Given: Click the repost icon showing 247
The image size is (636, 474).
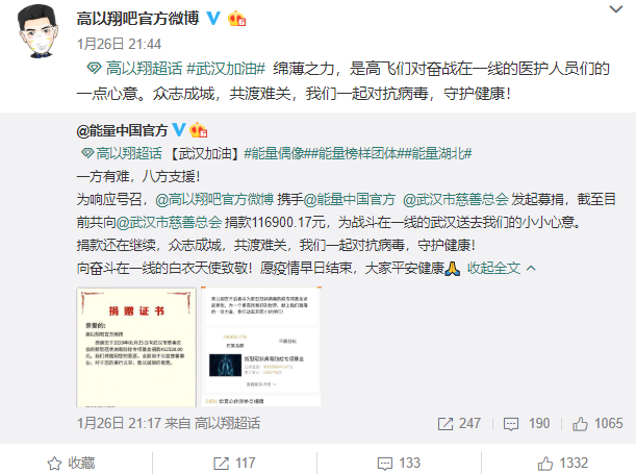Looking at the screenshot, I should 459,424.
